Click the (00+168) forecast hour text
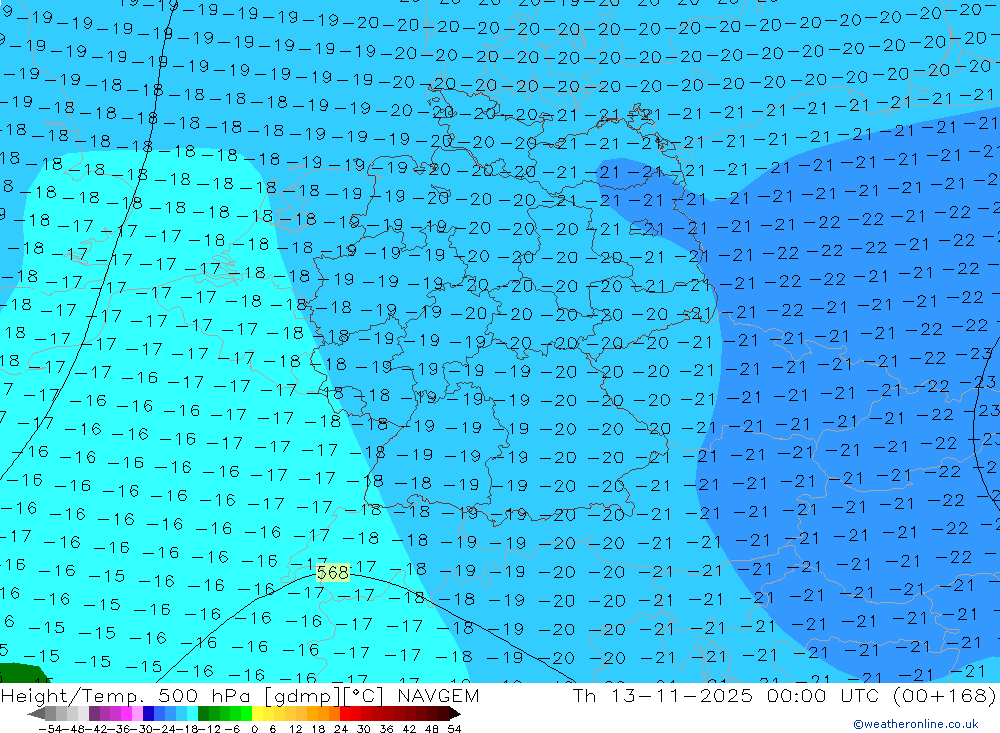This screenshot has height=733, width=1000. click(945, 695)
